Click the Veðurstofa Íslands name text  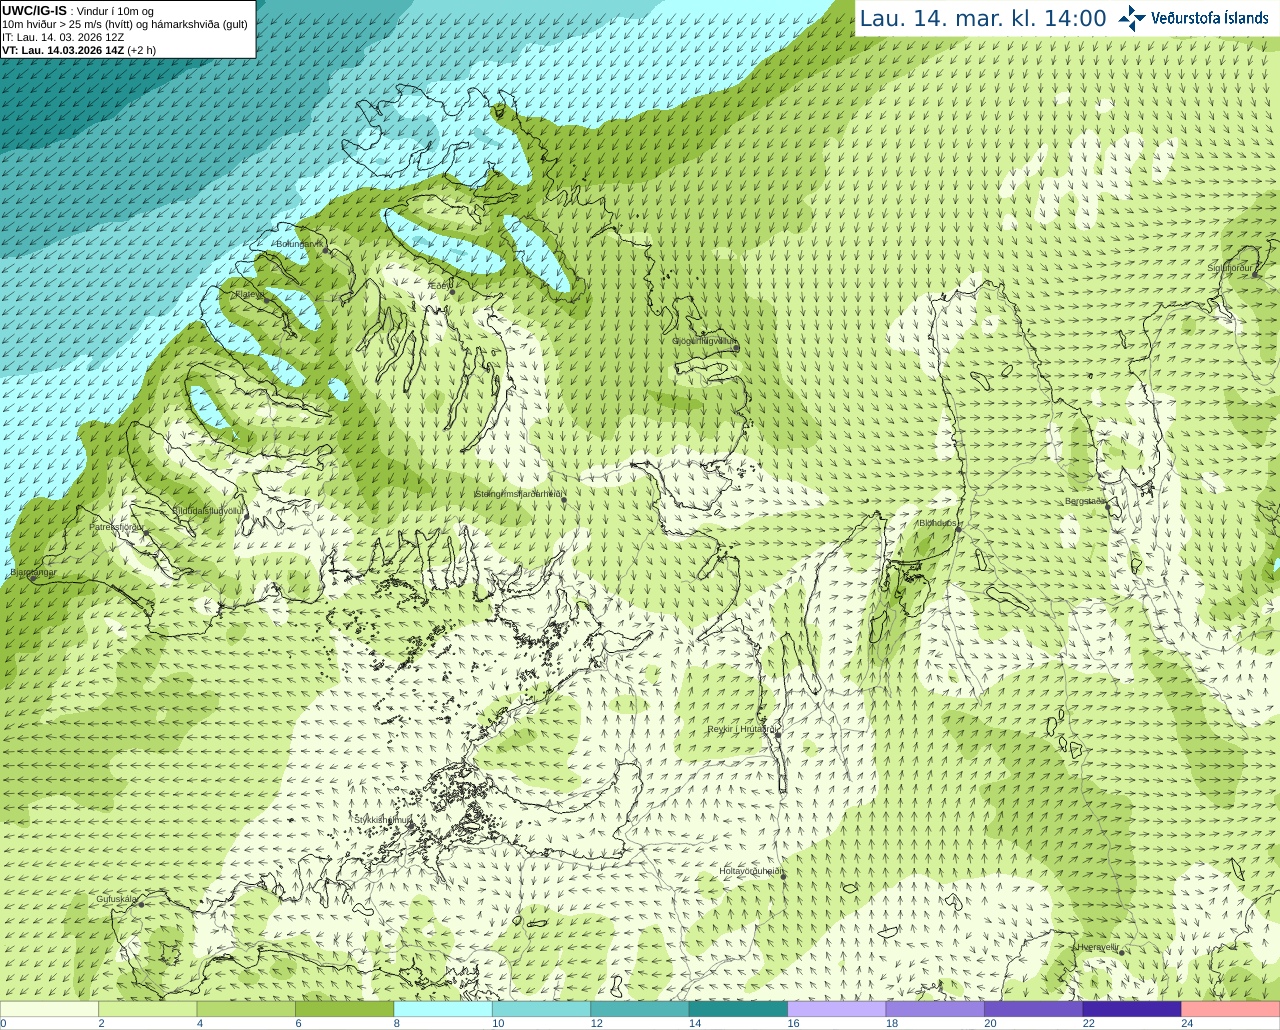[x=1210, y=18]
